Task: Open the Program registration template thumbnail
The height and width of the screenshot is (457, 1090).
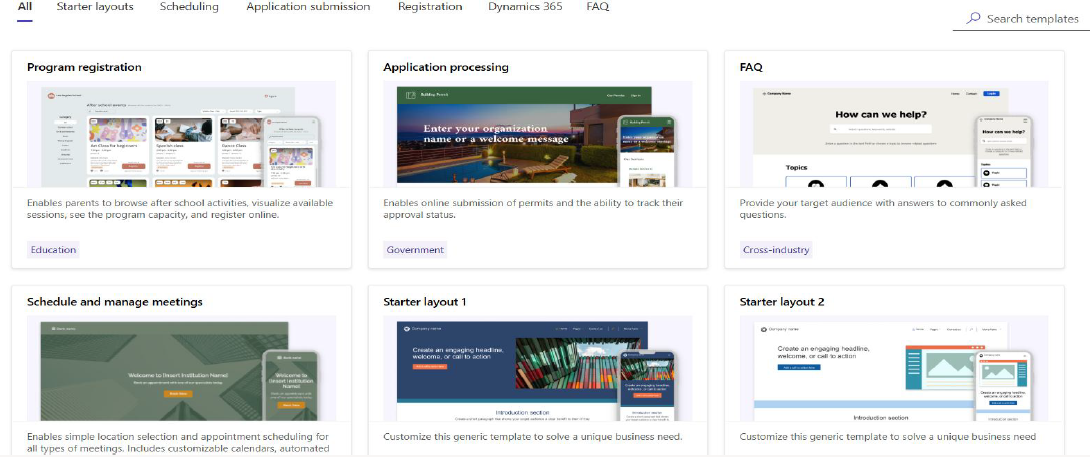Action: click(x=181, y=134)
